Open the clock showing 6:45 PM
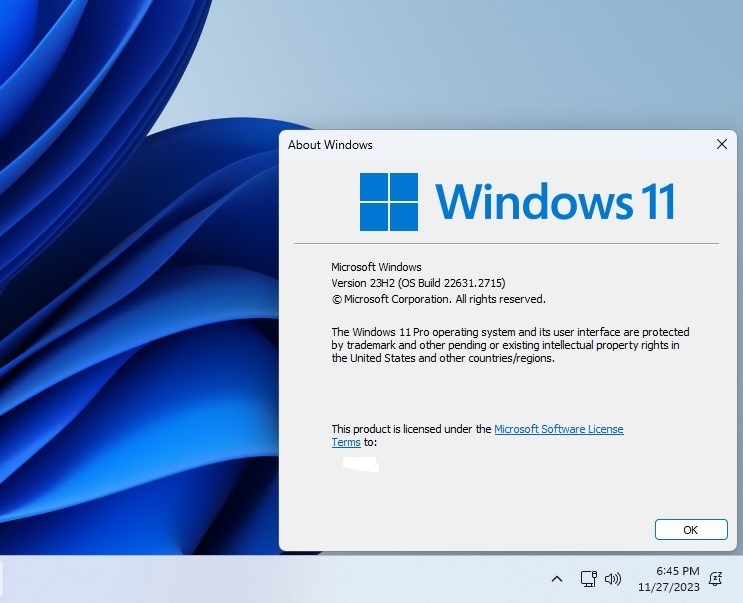The image size is (743, 603). pyautogui.click(x=678, y=571)
